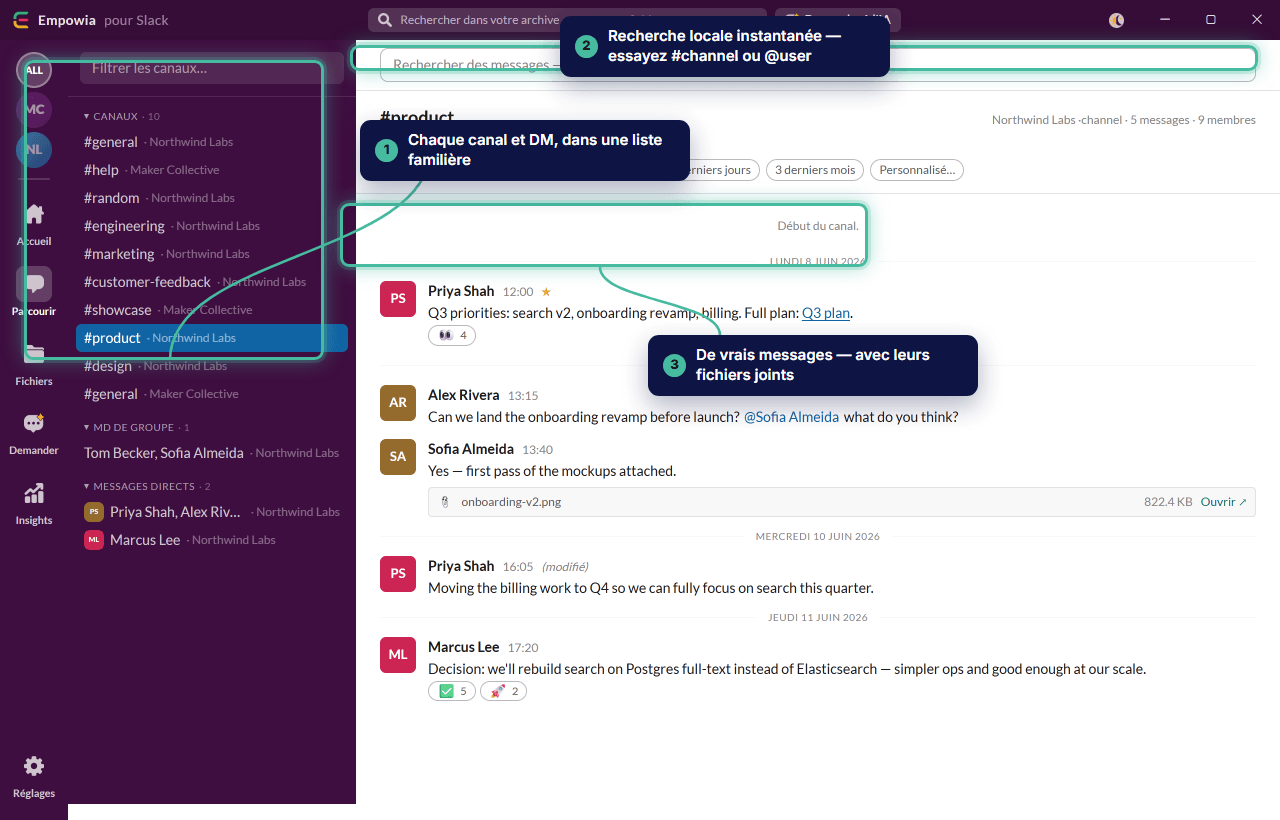
Task: Open #general in Maker Collective
Action: (x=212, y=394)
